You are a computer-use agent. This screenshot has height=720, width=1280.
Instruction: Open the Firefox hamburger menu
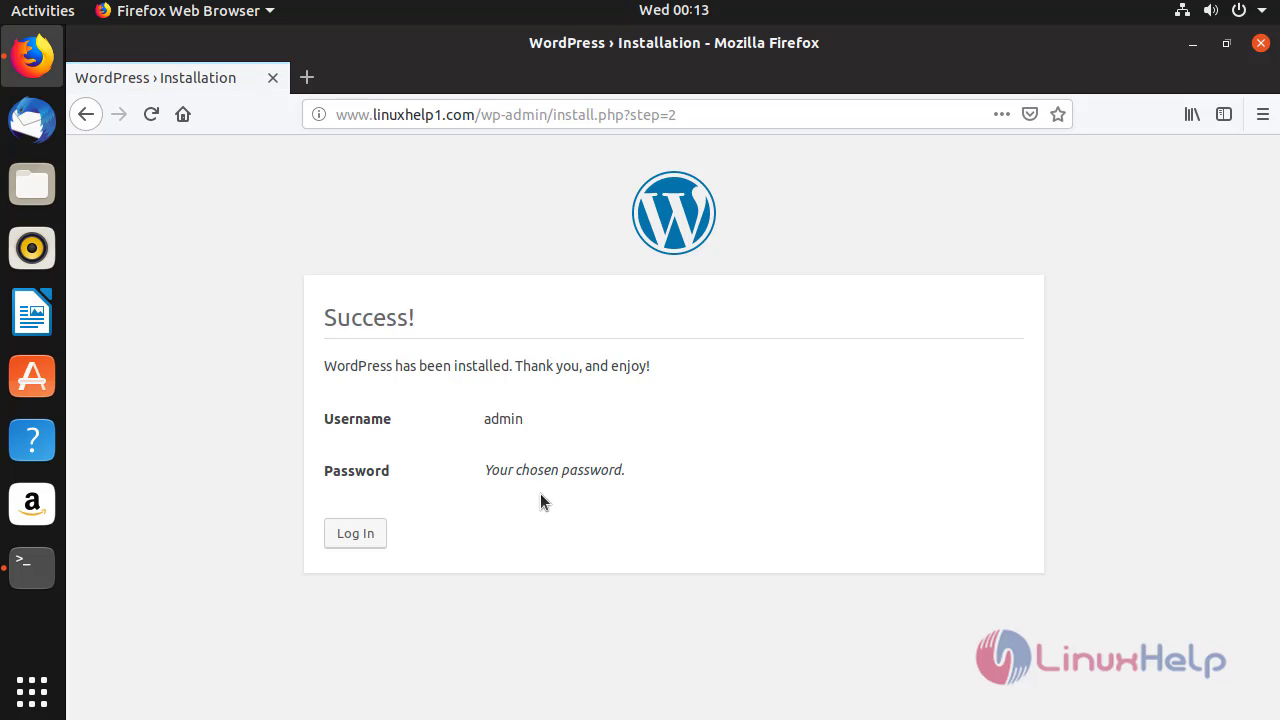(1262, 114)
